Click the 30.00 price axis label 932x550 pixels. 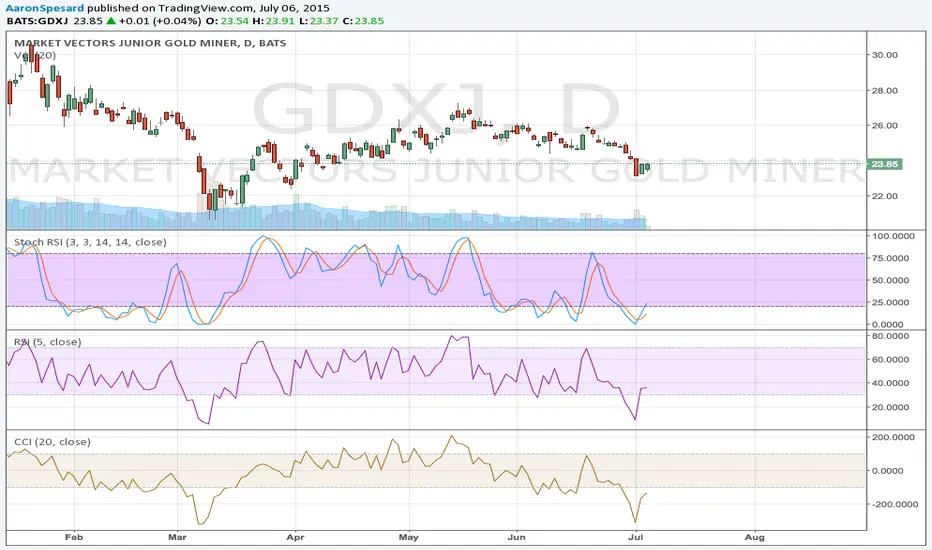tap(884, 55)
